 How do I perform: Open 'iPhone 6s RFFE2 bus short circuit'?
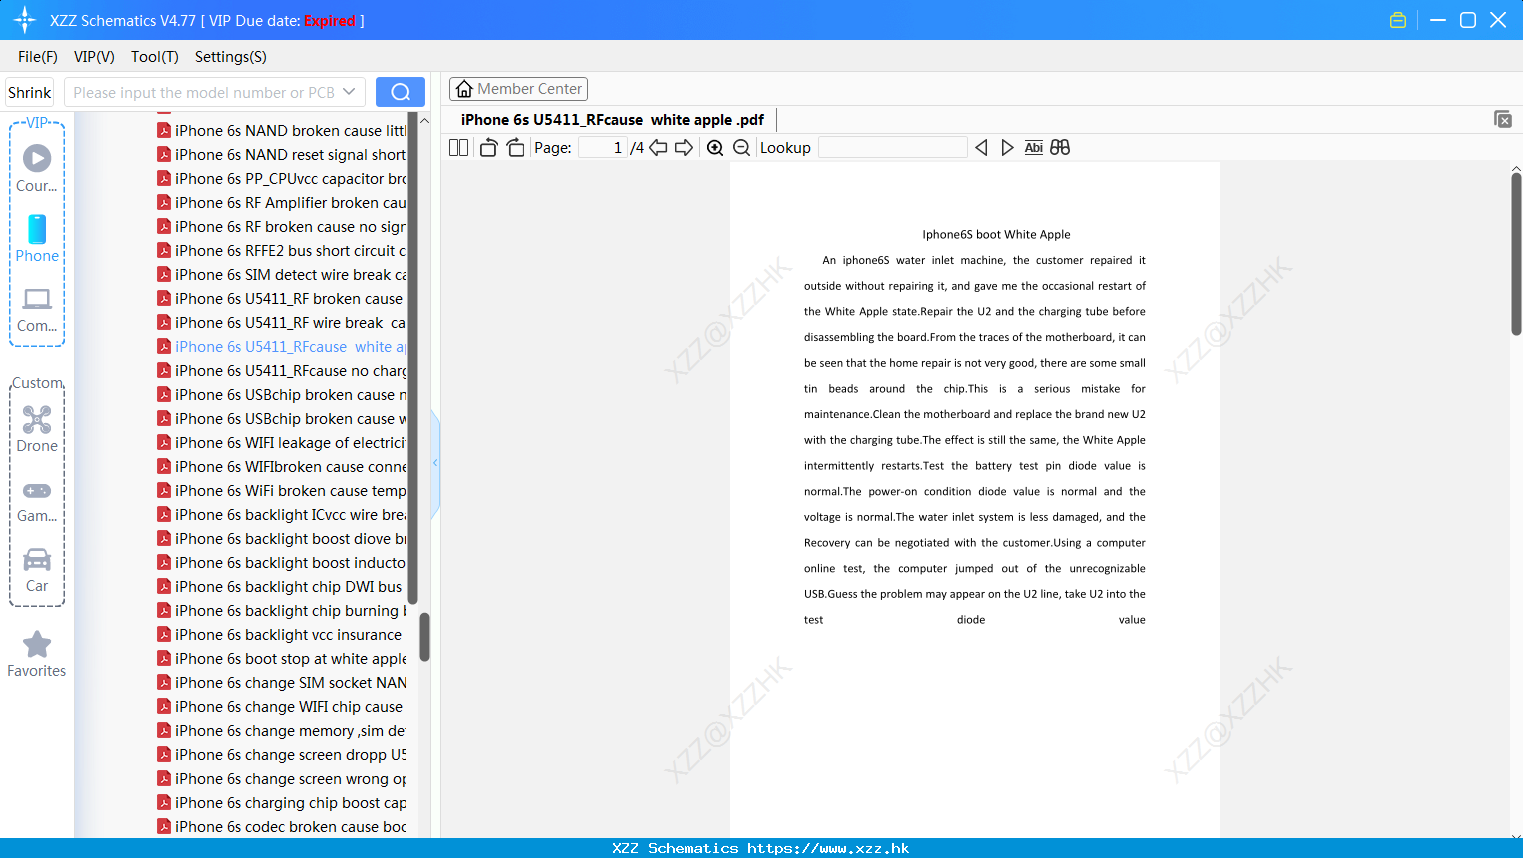point(290,250)
